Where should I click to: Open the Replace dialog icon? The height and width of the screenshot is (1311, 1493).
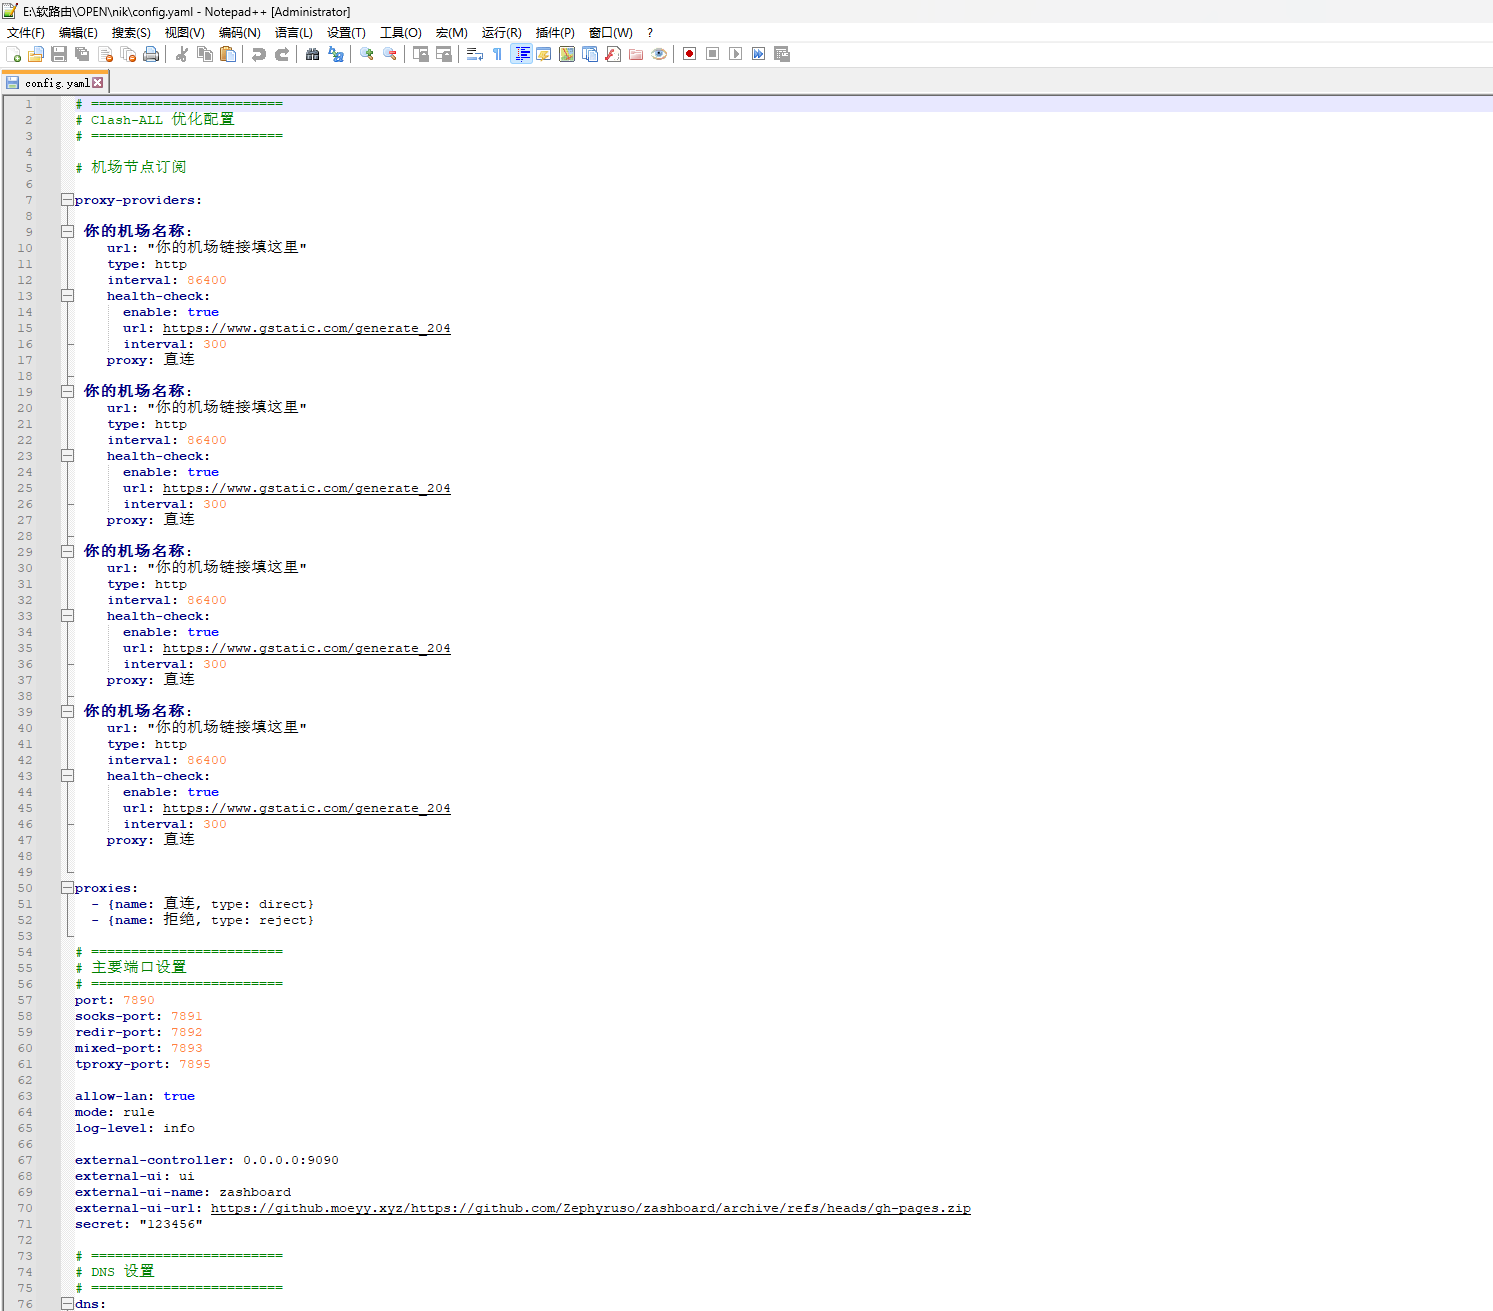coord(336,54)
